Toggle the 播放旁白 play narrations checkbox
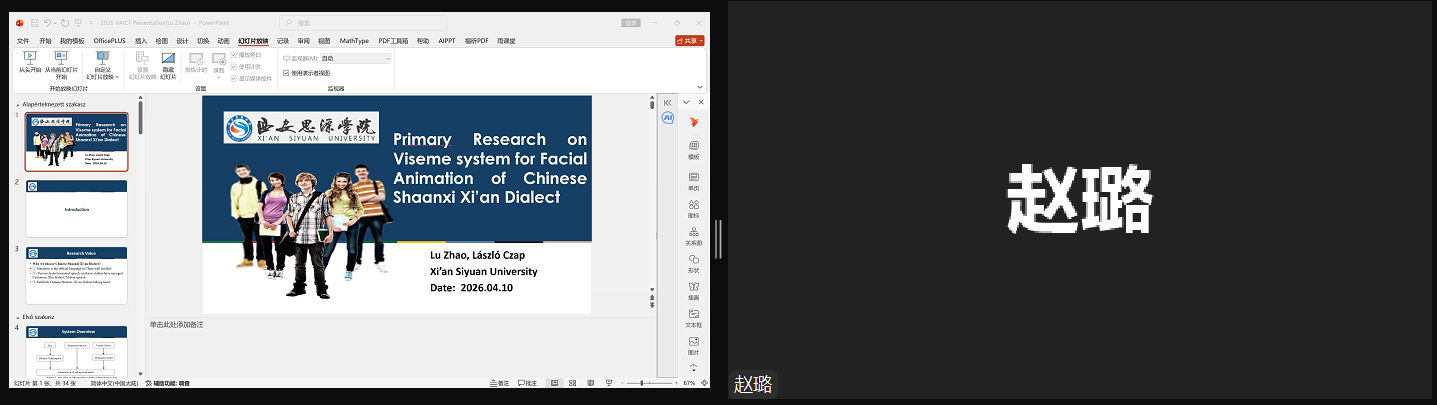This screenshot has width=1437, height=405. pos(234,54)
